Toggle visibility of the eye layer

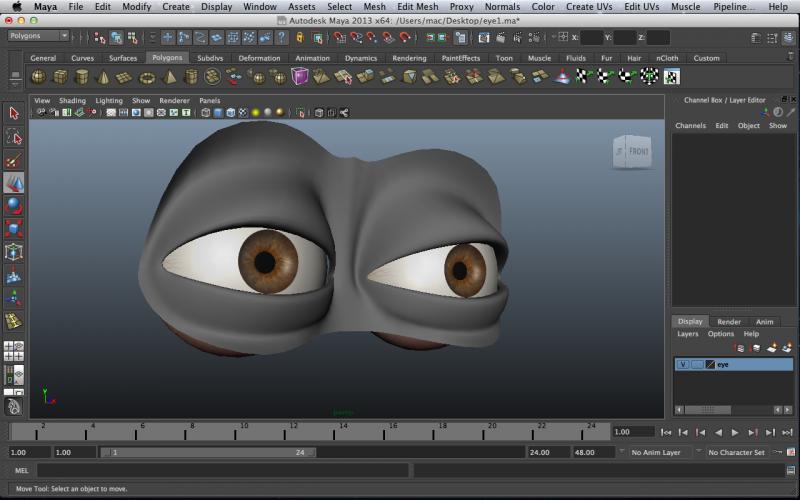click(x=683, y=365)
